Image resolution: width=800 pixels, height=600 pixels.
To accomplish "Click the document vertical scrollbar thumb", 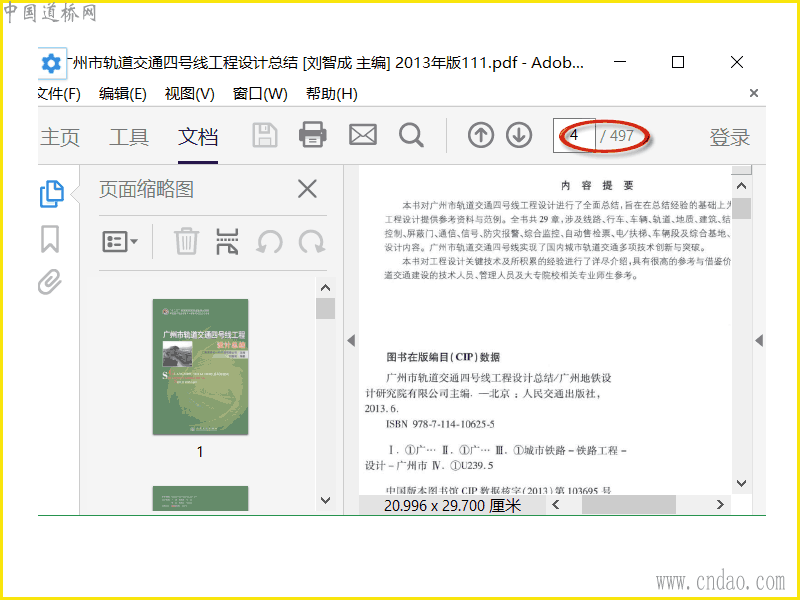I will (741, 208).
